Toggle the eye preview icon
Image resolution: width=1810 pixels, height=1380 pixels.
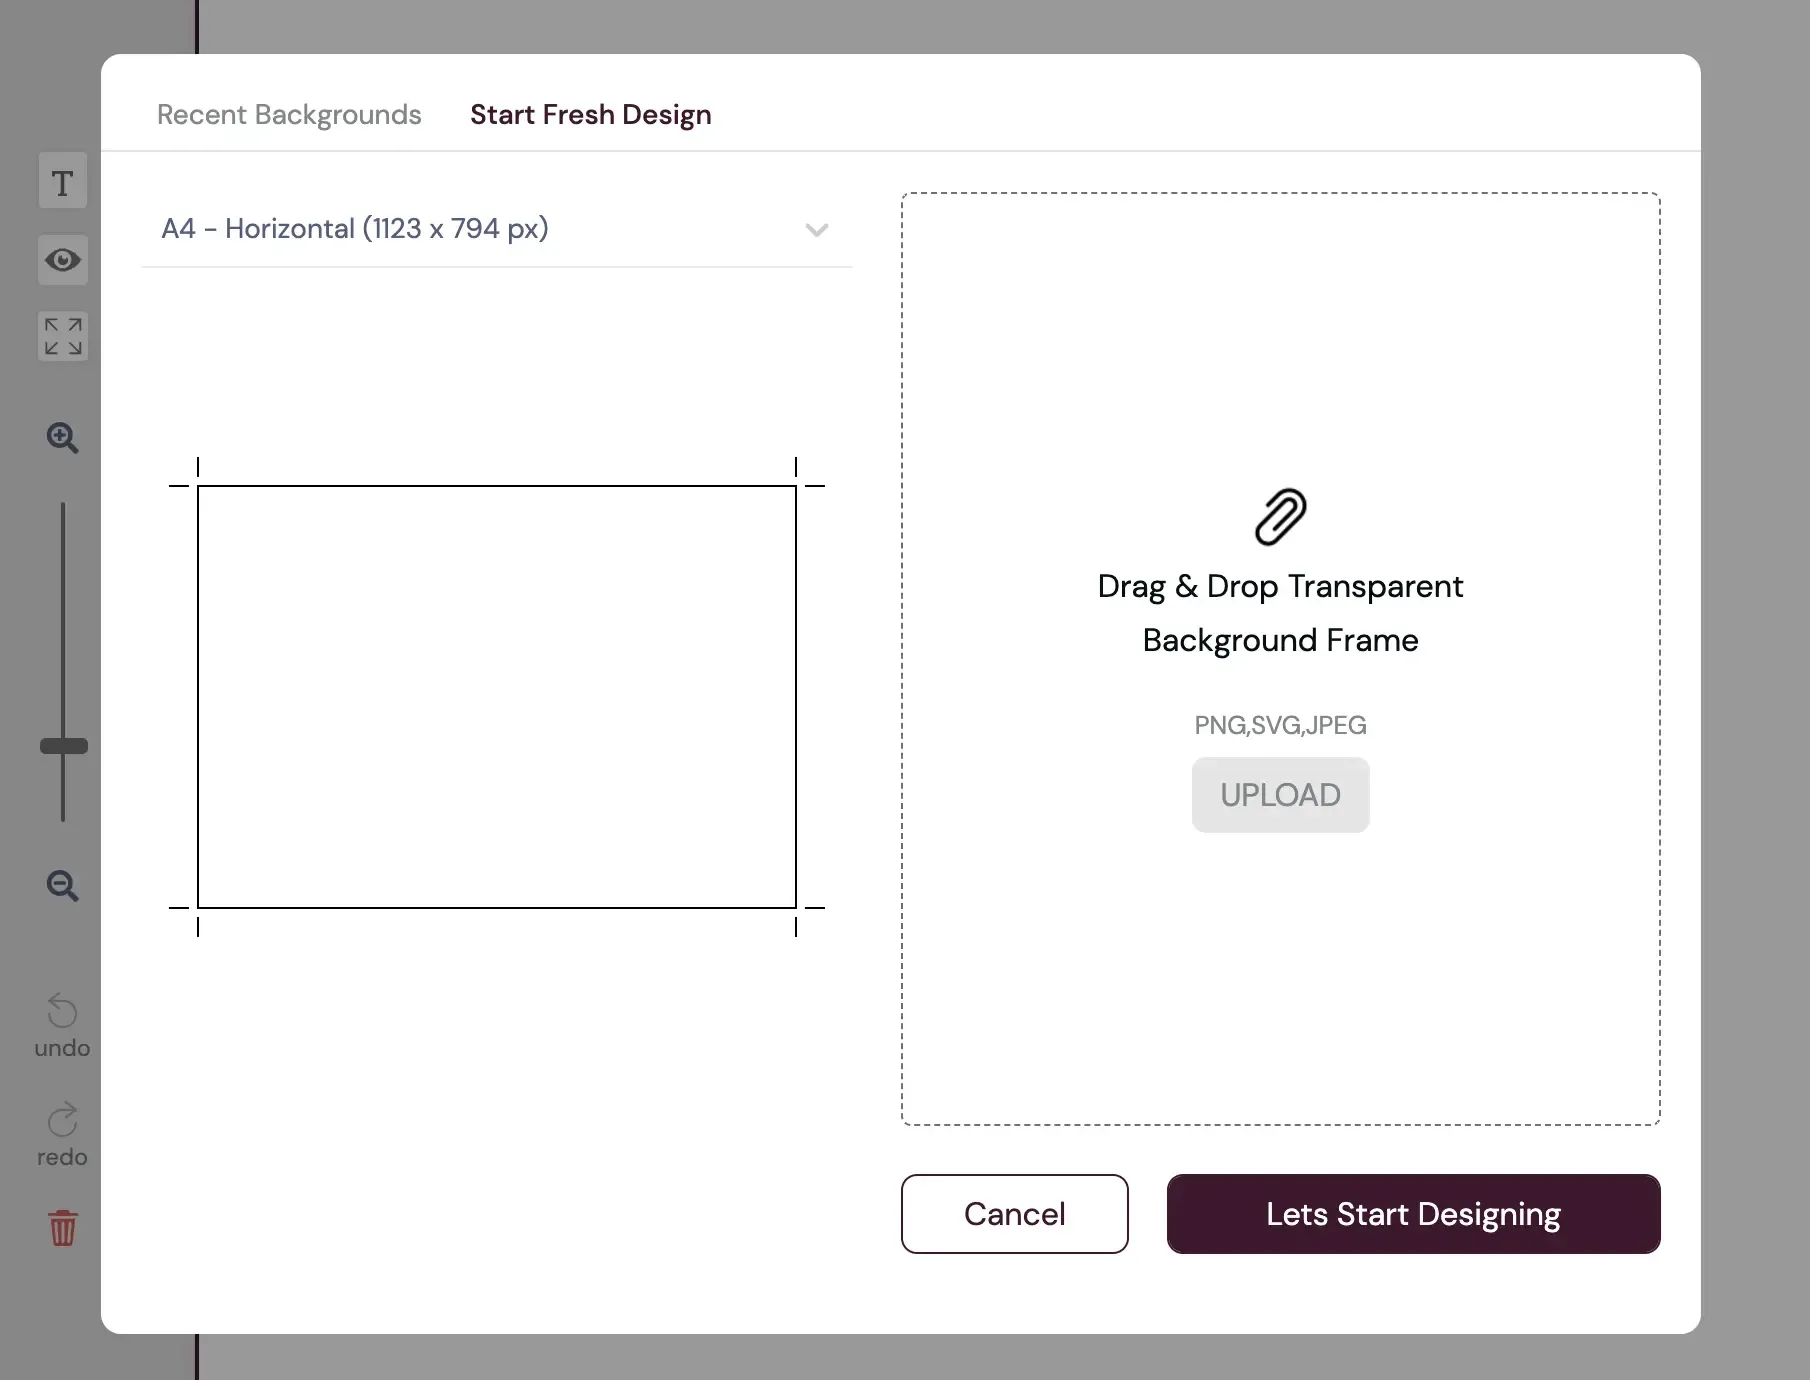(62, 260)
